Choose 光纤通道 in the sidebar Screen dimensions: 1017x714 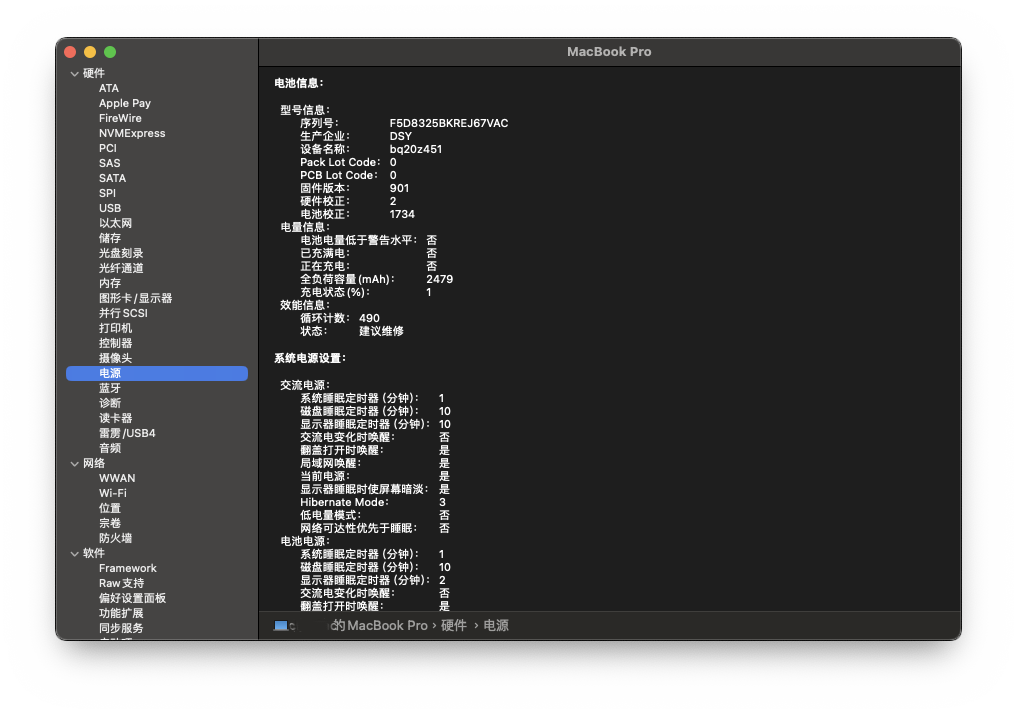pos(121,268)
